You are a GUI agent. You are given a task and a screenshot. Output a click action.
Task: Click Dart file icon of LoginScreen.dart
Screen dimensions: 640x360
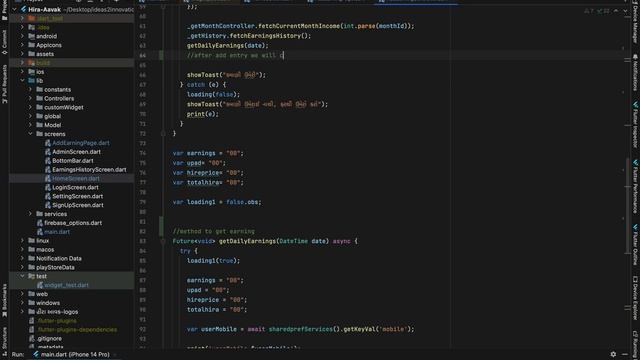(x=48, y=187)
